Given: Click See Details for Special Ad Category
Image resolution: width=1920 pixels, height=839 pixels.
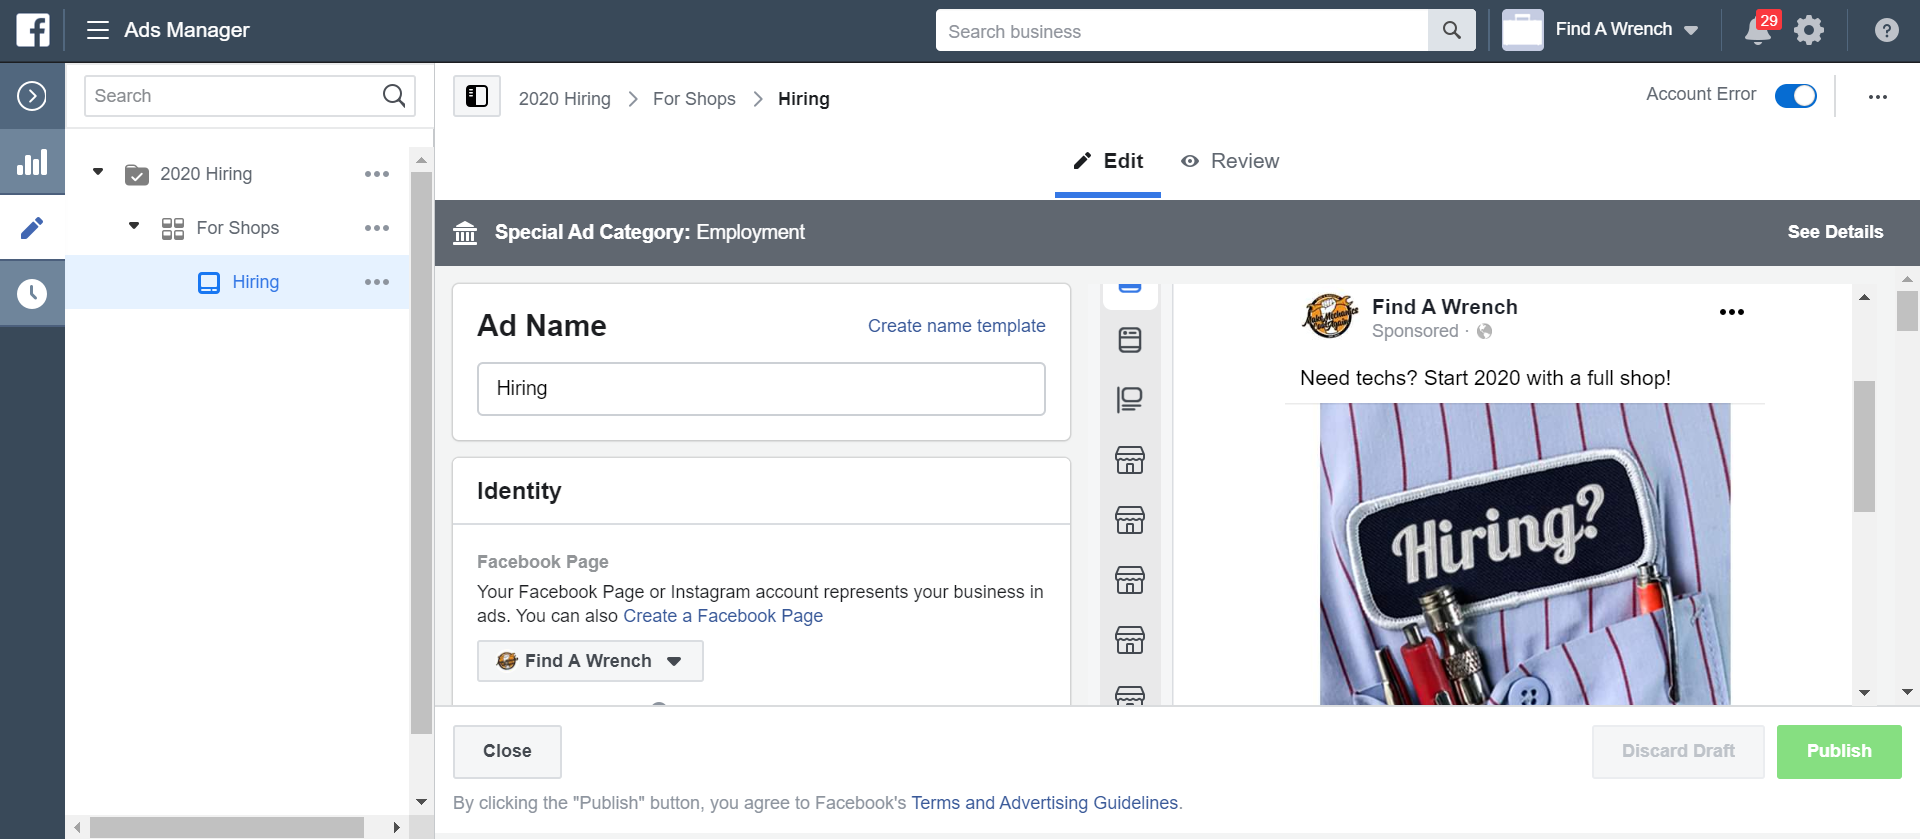Looking at the screenshot, I should (1835, 232).
